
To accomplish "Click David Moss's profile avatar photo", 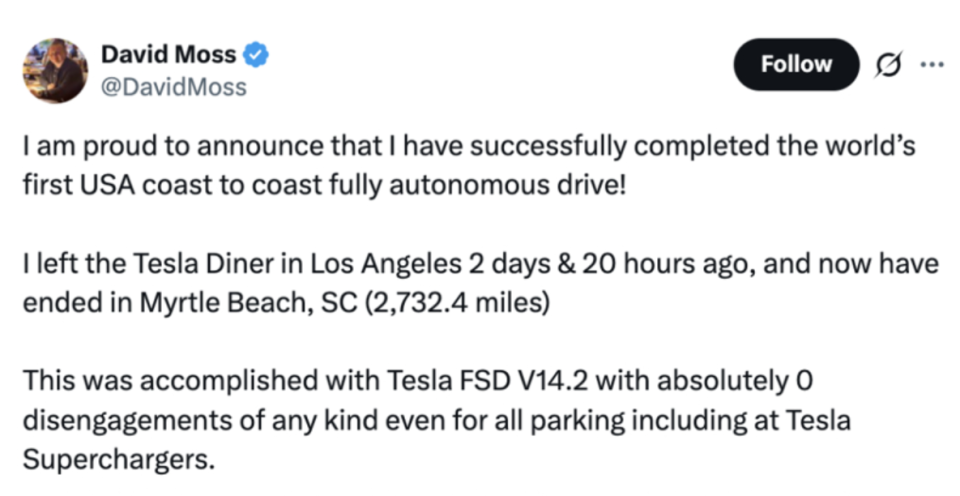I will [55, 70].
